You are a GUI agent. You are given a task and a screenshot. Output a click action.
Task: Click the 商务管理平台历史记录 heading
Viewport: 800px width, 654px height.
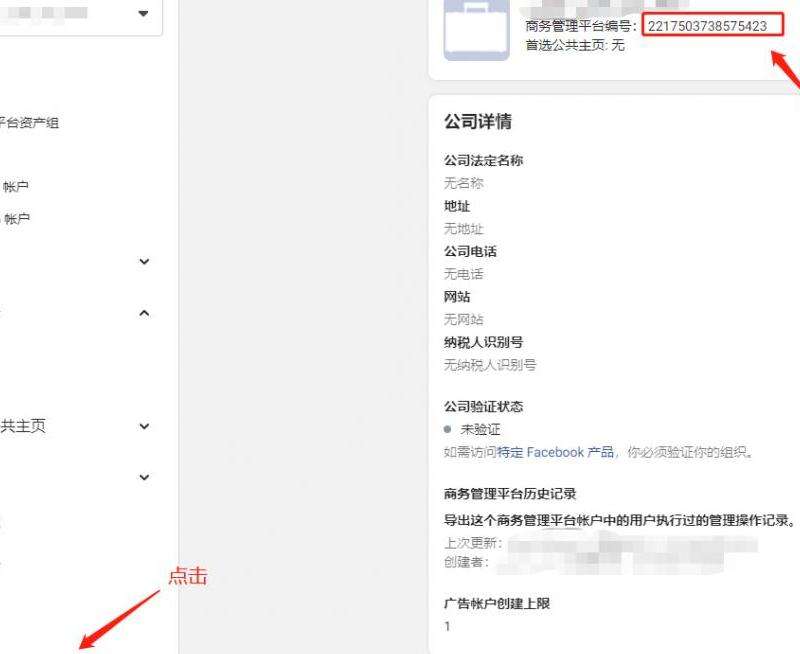pyautogui.click(x=510, y=494)
